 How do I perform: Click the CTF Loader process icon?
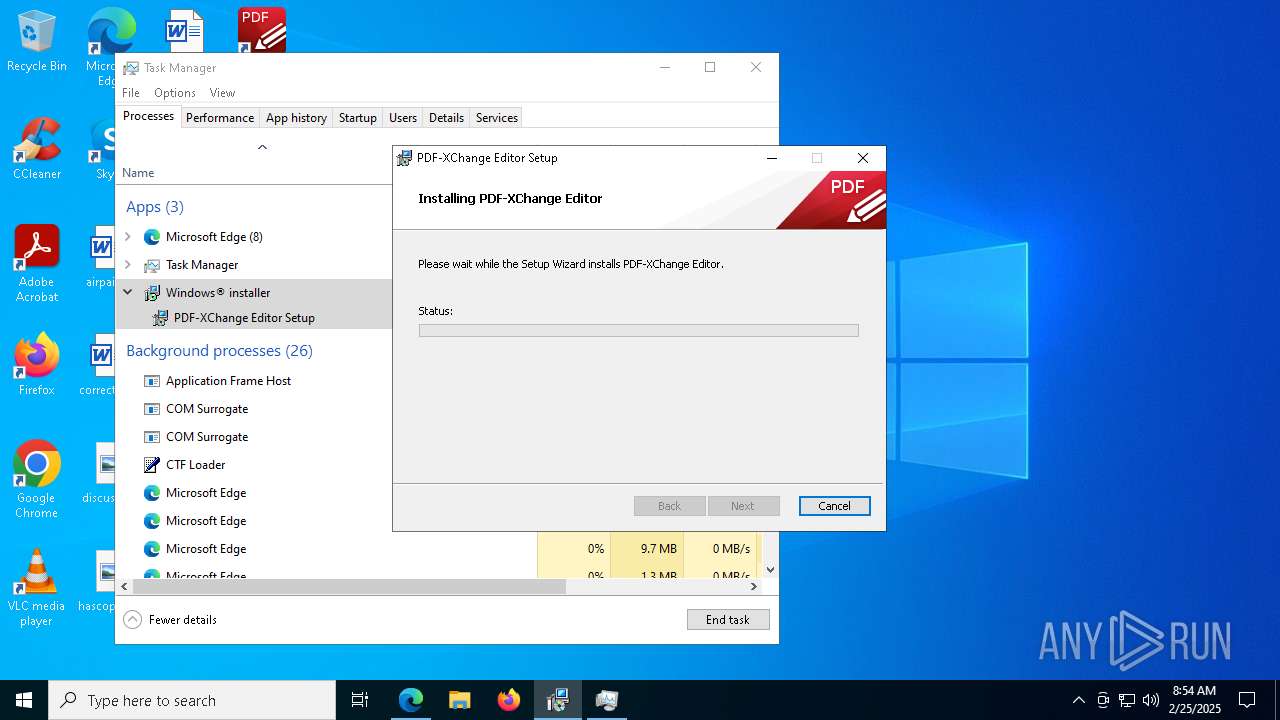(x=152, y=465)
